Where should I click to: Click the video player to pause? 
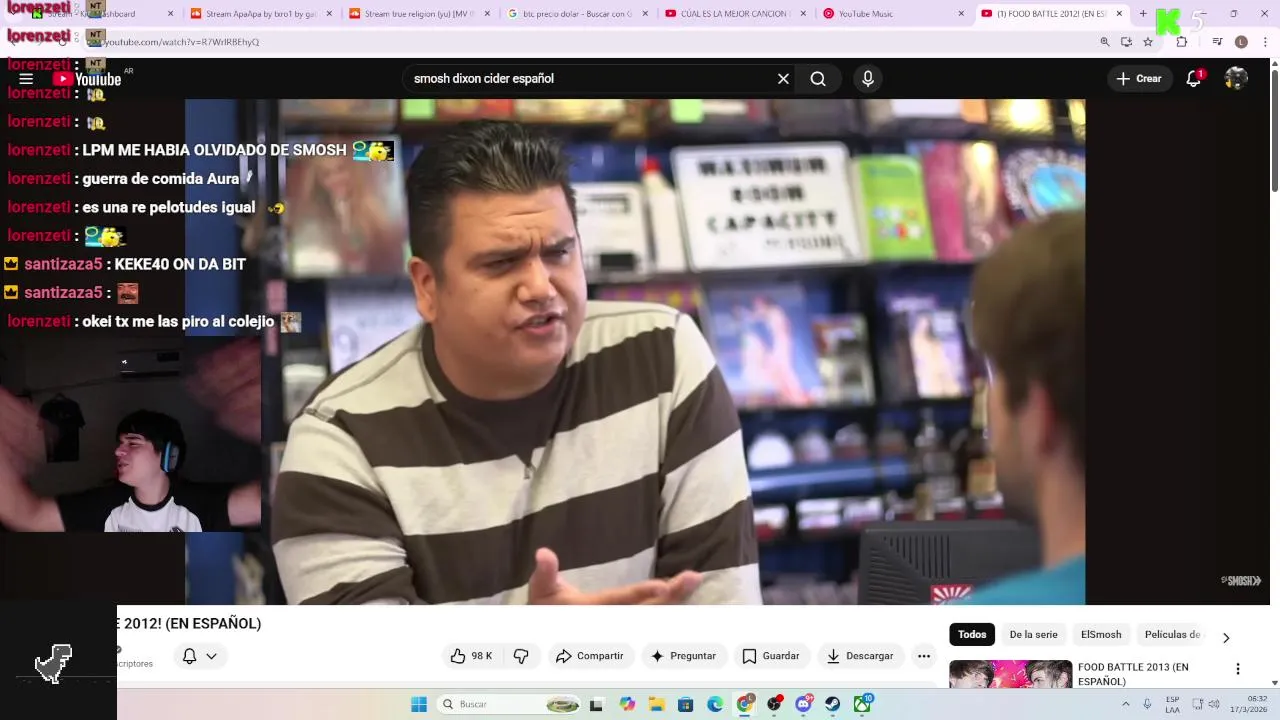coord(635,352)
